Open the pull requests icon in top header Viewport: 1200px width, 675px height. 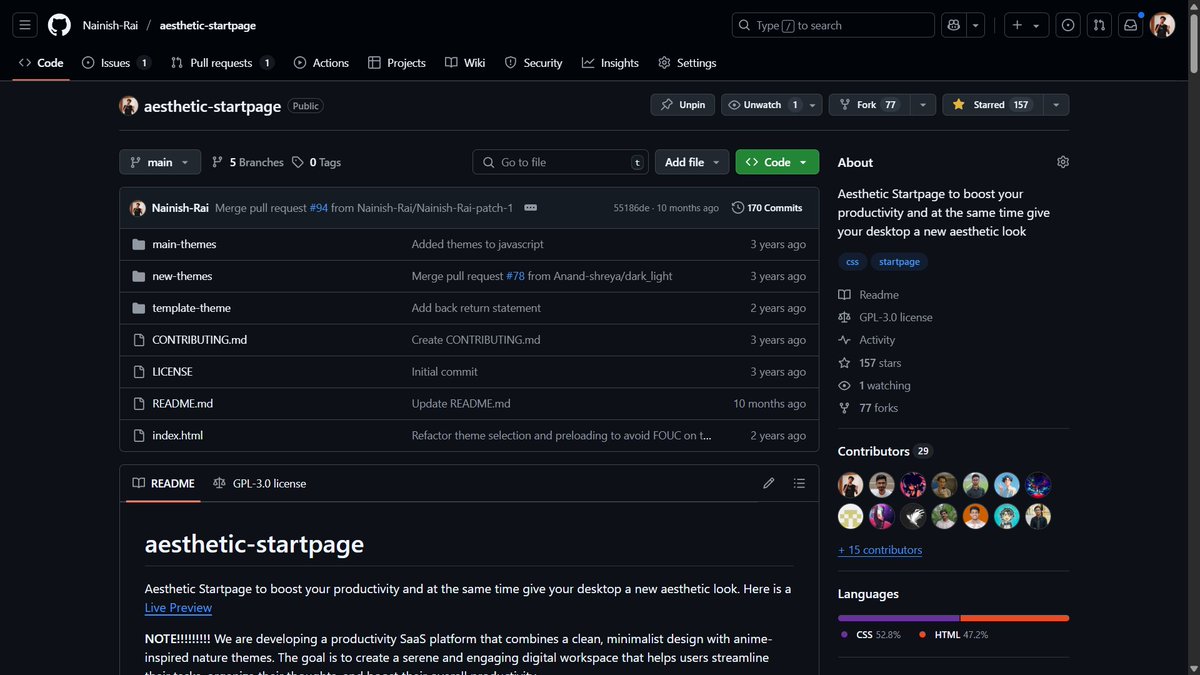1099,25
